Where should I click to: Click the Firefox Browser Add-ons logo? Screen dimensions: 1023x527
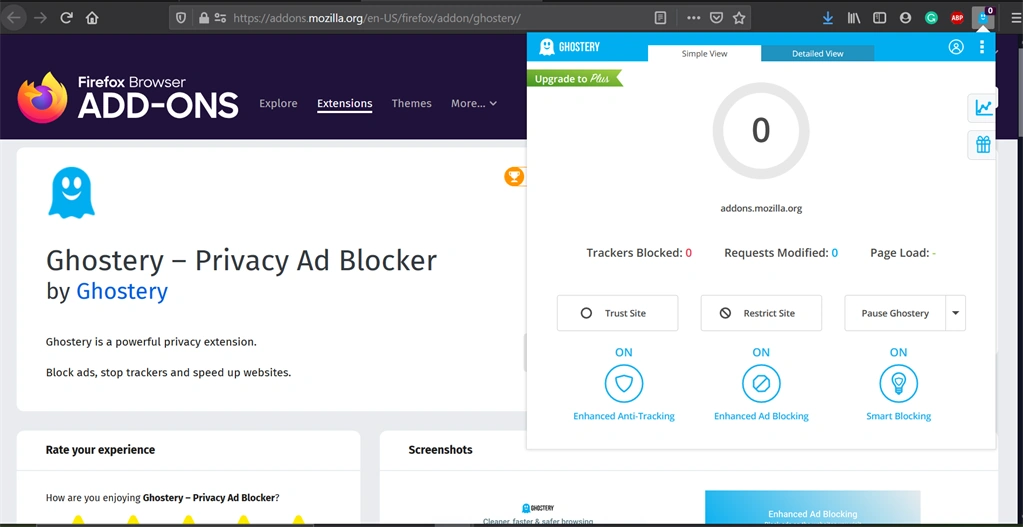point(128,98)
